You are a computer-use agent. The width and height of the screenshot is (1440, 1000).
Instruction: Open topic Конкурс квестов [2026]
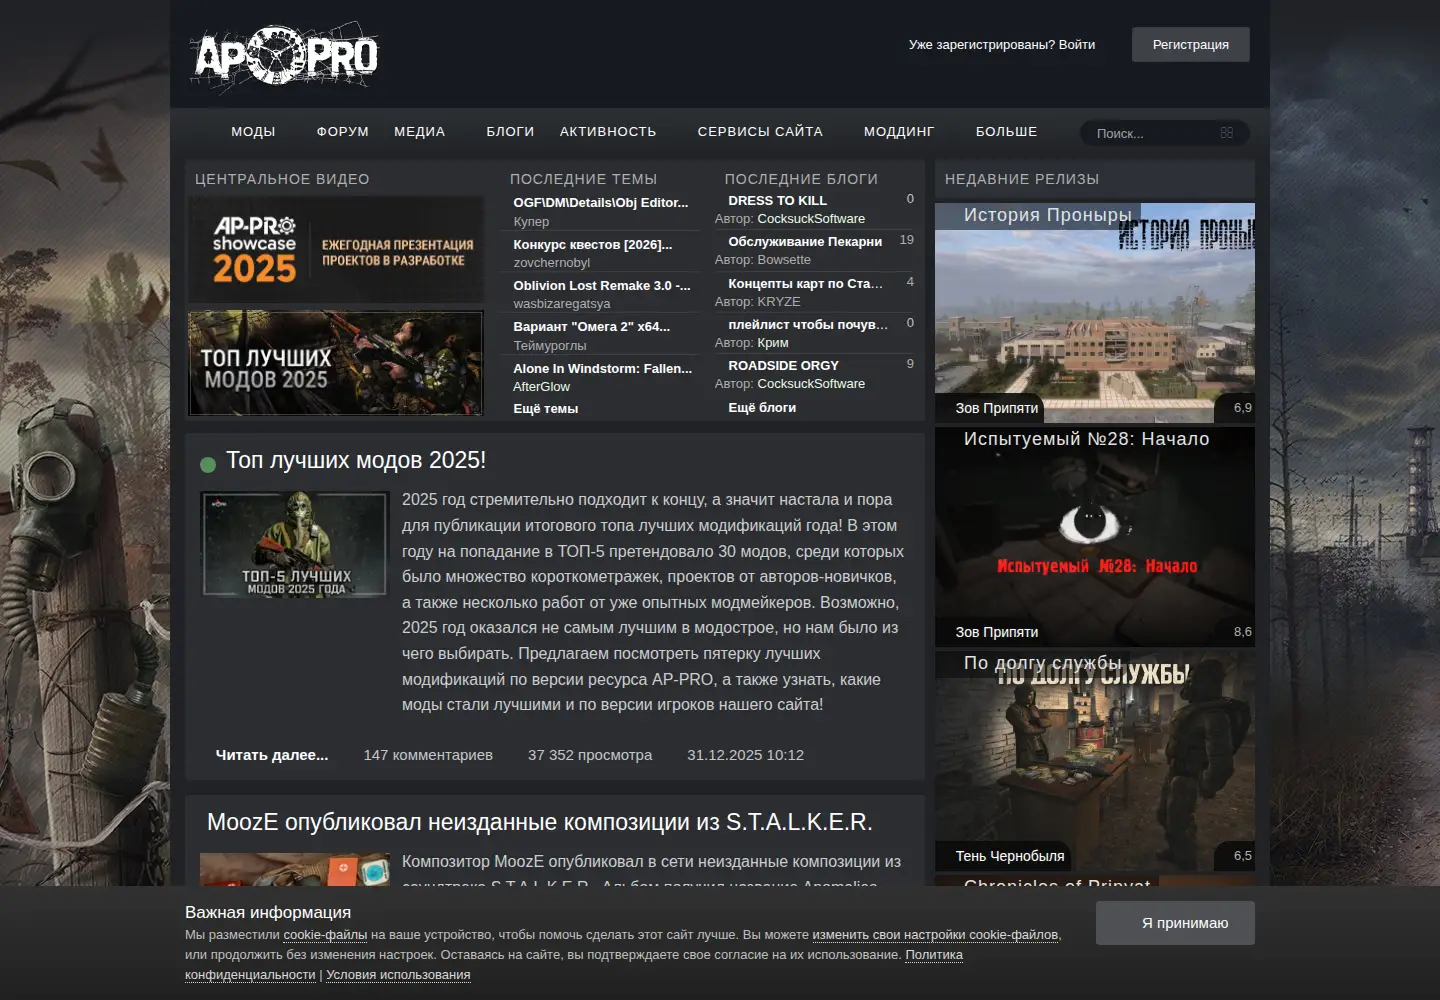pyautogui.click(x=593, y=244)
